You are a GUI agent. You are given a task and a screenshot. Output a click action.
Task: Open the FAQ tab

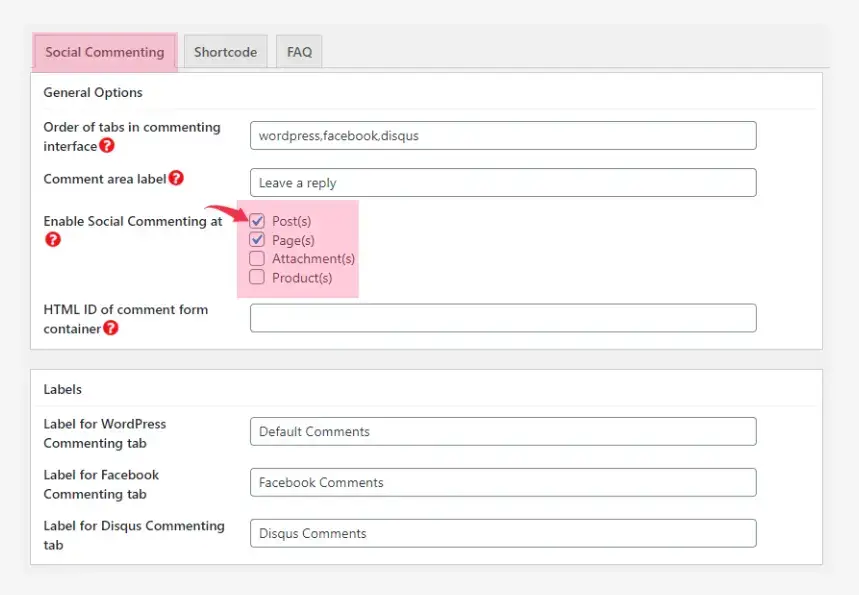pos(299,52)
